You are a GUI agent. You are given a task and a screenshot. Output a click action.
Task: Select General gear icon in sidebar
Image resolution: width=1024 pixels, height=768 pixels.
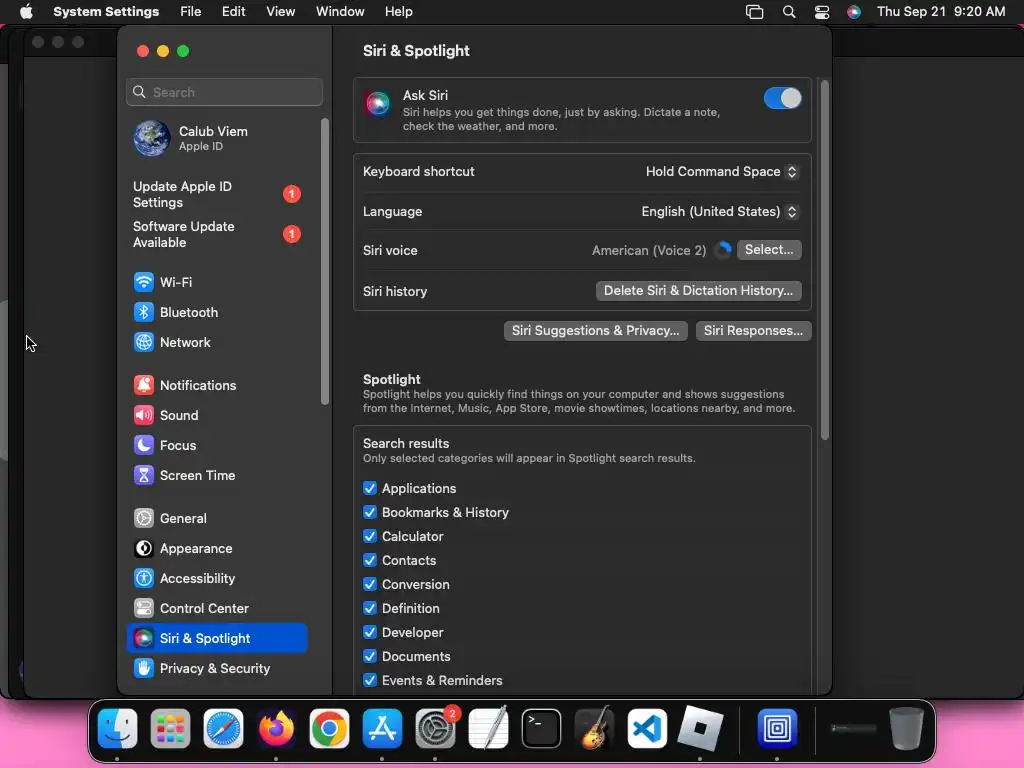click(144, 519)
